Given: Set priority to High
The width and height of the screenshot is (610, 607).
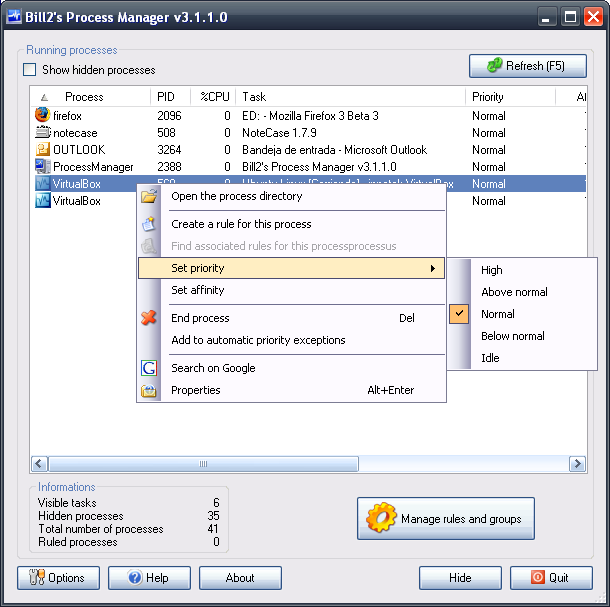Looking at the screenshot, I should (x=522, y=270).
